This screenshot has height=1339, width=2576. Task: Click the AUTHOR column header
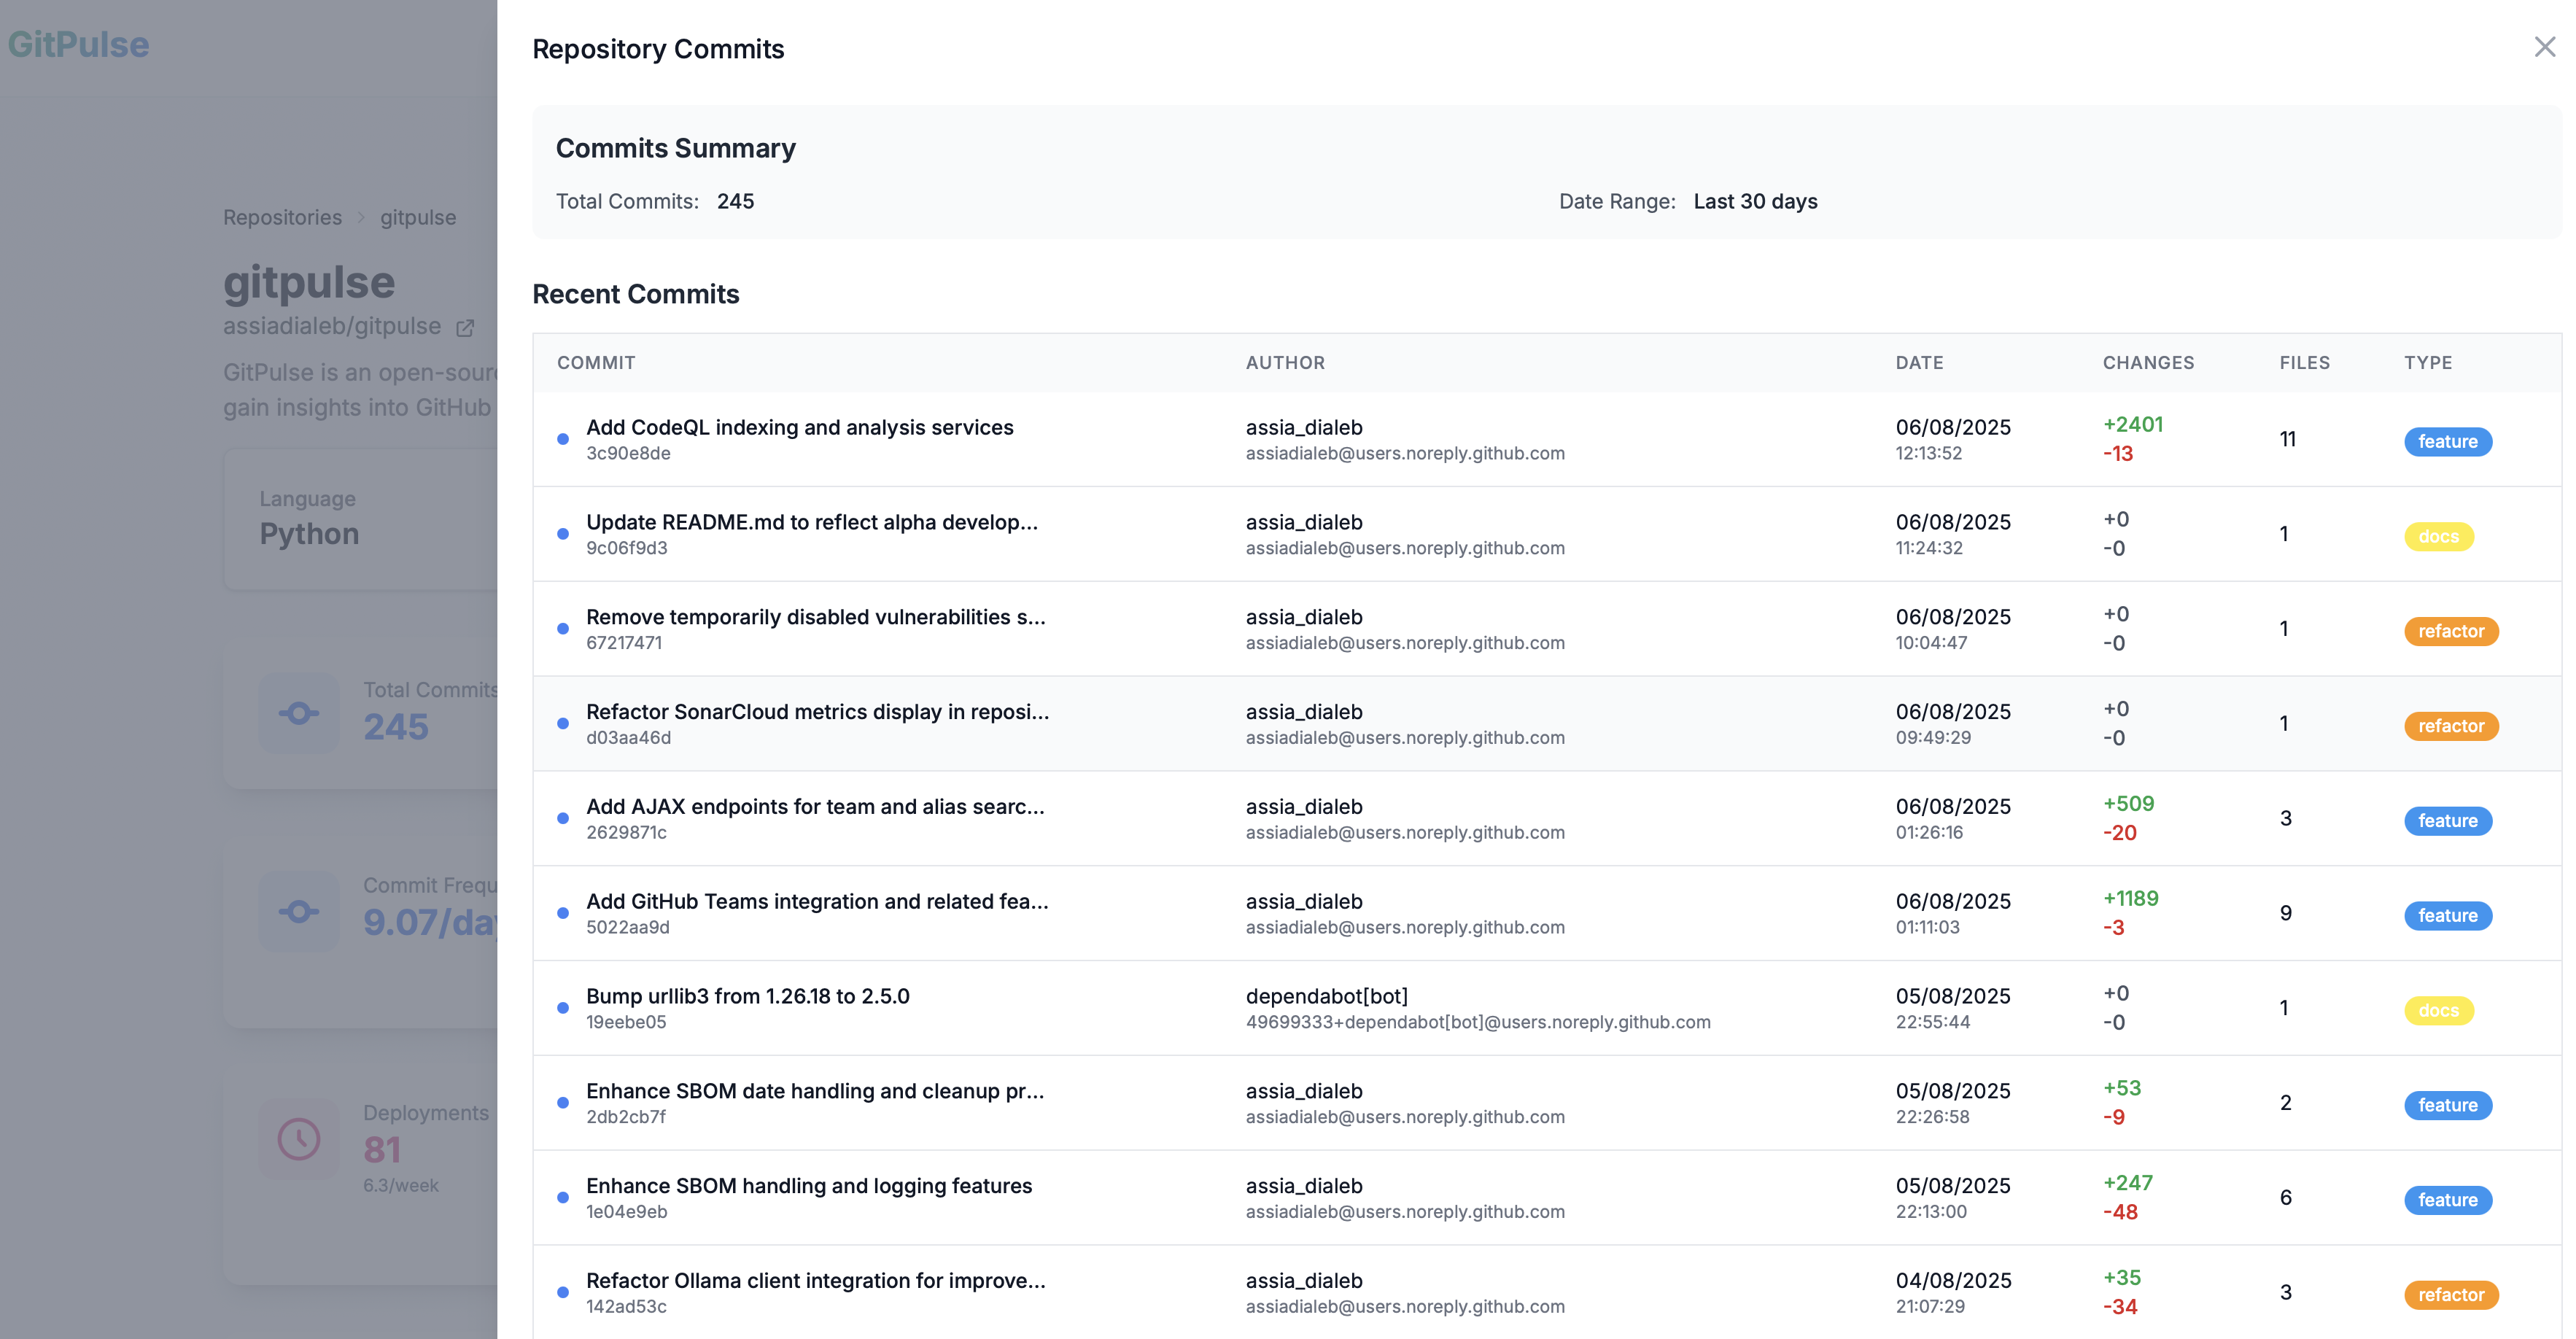pyautogui.click(x=1285, y=363)
